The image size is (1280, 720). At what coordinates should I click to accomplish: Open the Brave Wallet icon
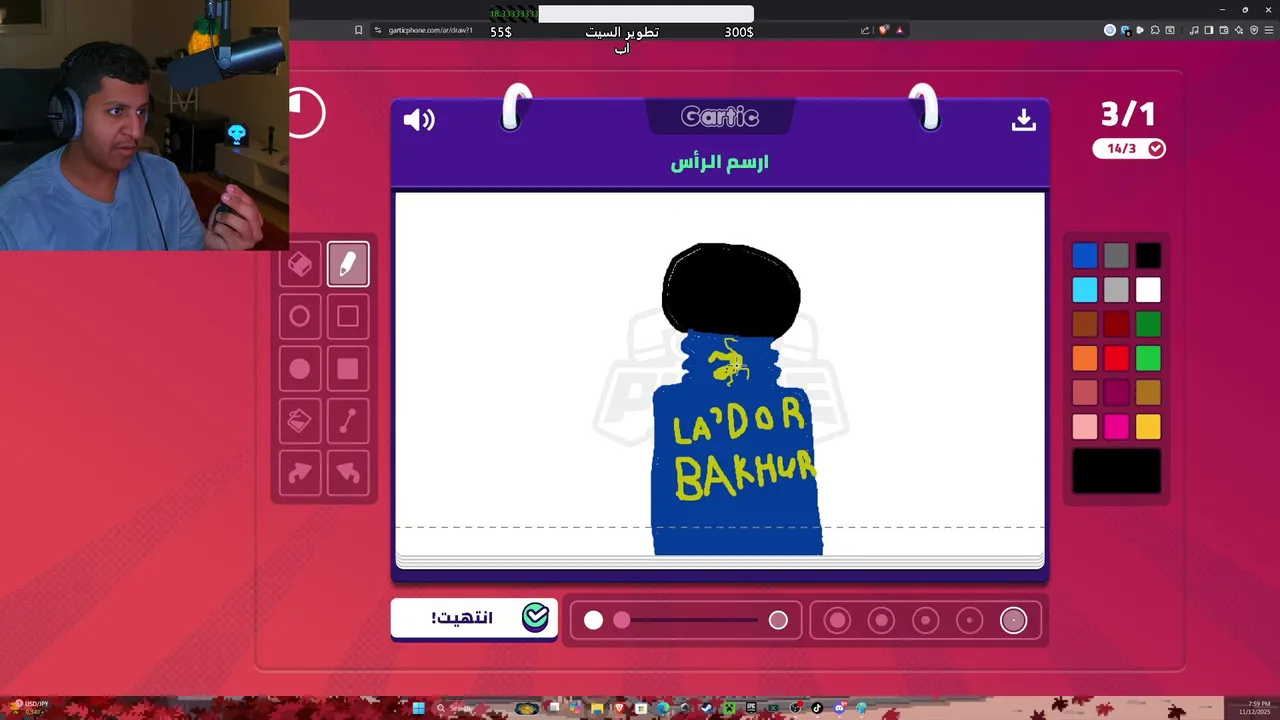1224,30
